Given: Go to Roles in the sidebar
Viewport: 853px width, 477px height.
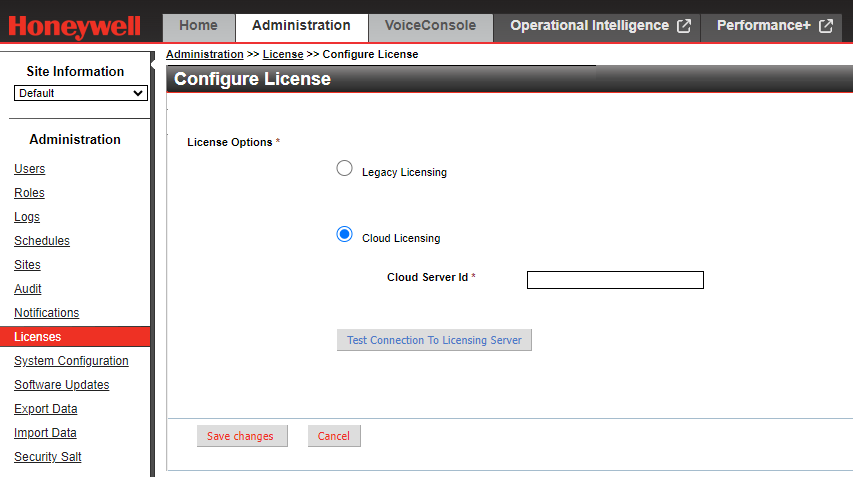Looking at the screenshot, I should coord(29,193).
